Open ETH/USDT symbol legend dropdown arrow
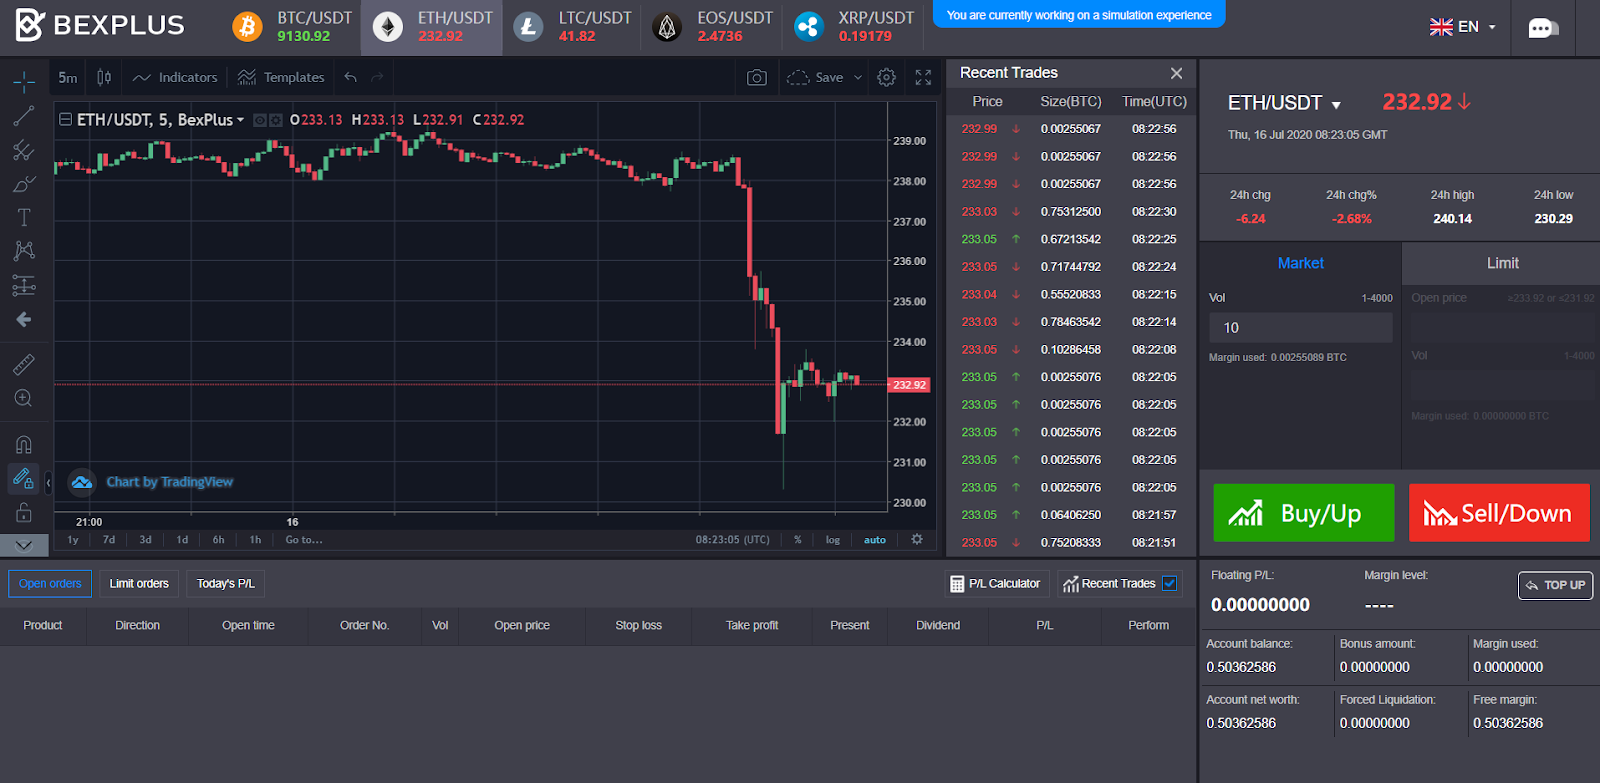1600x783 pixels. (x=240, y=120)
